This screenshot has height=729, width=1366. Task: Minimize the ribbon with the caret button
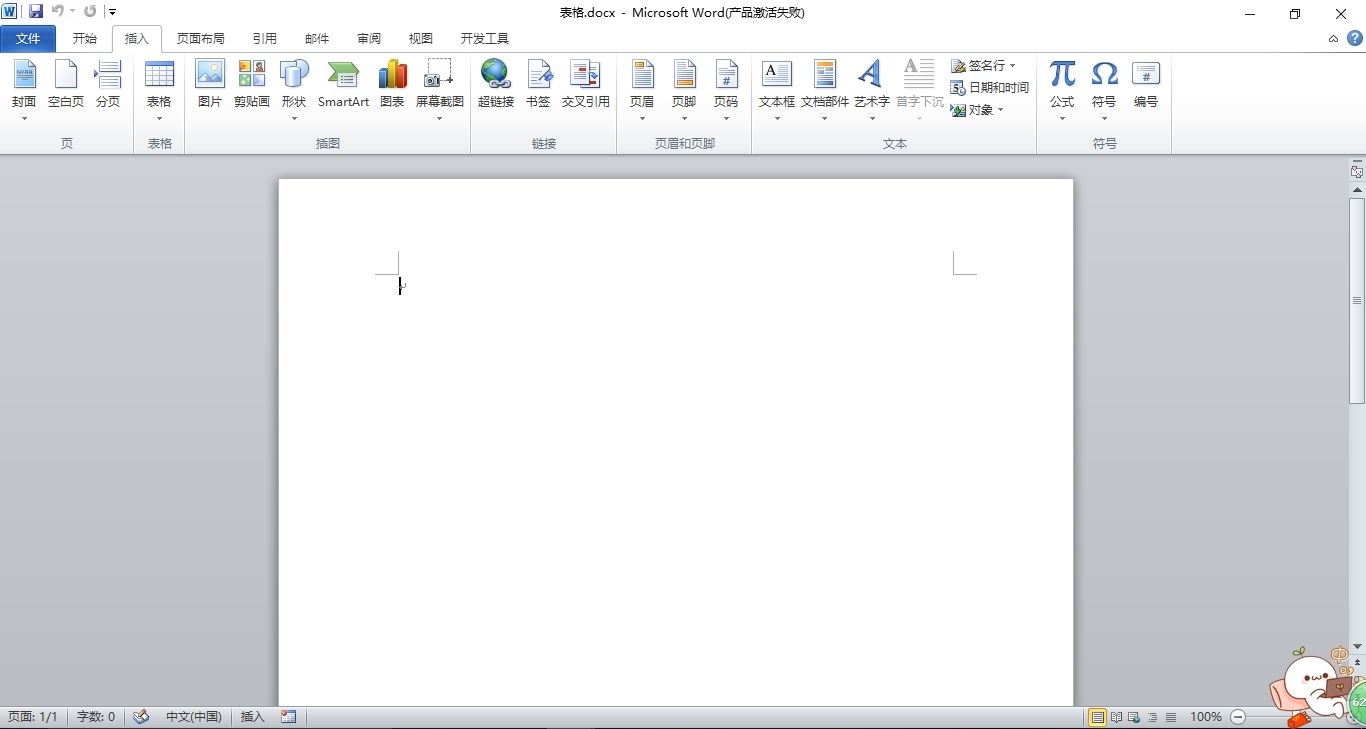point(1333,39)
